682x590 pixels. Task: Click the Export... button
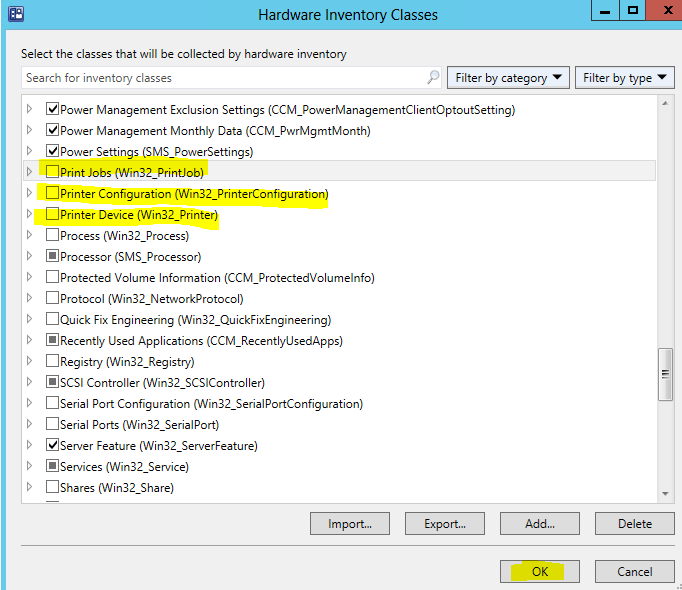[x=445, y=523]
